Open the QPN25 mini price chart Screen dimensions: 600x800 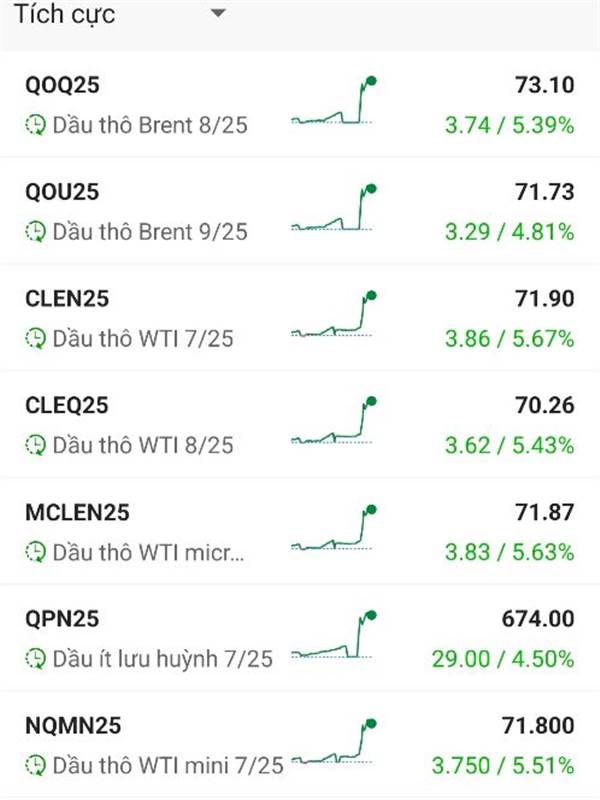tap(334, 634)
